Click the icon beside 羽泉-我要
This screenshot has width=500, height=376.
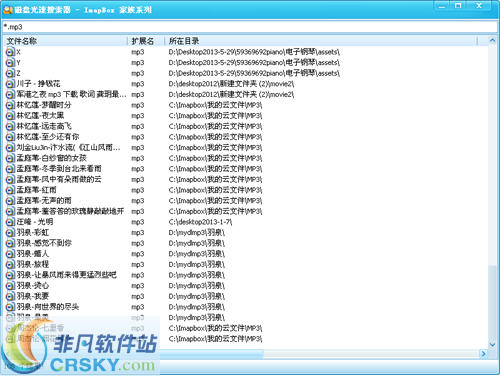click(10, 296)
